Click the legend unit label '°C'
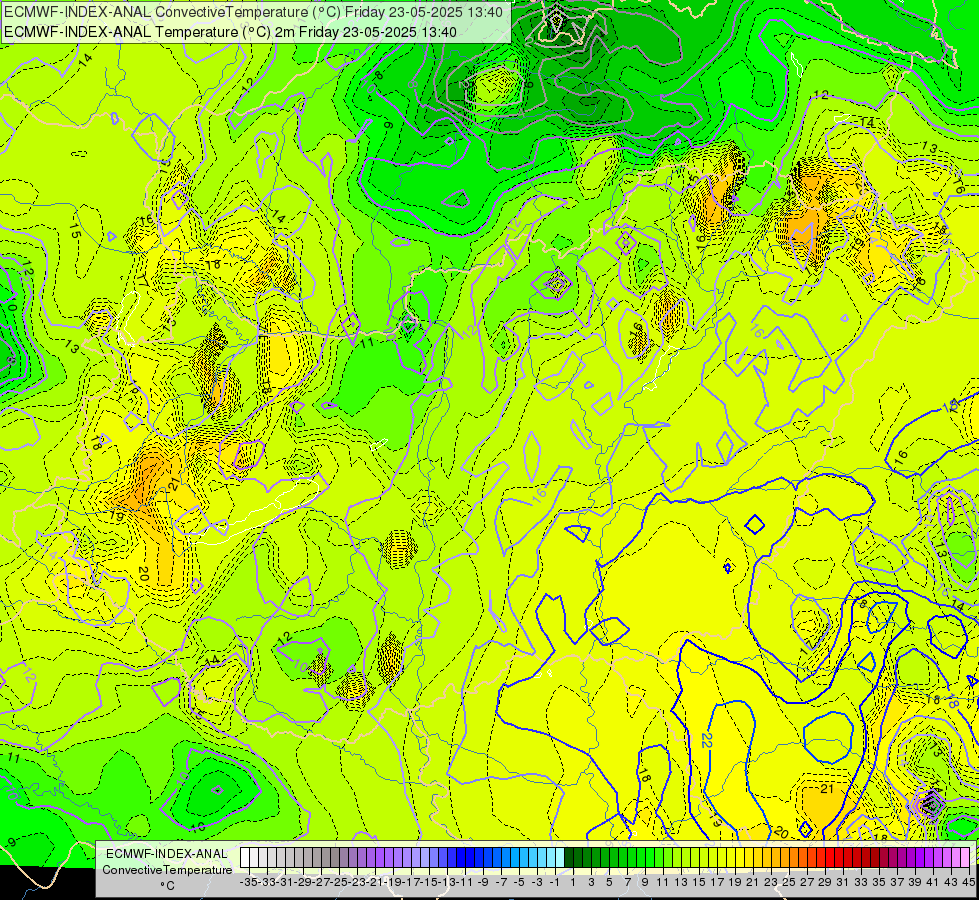This screenshot has width=979, height=900. click(x=167, y=886)
